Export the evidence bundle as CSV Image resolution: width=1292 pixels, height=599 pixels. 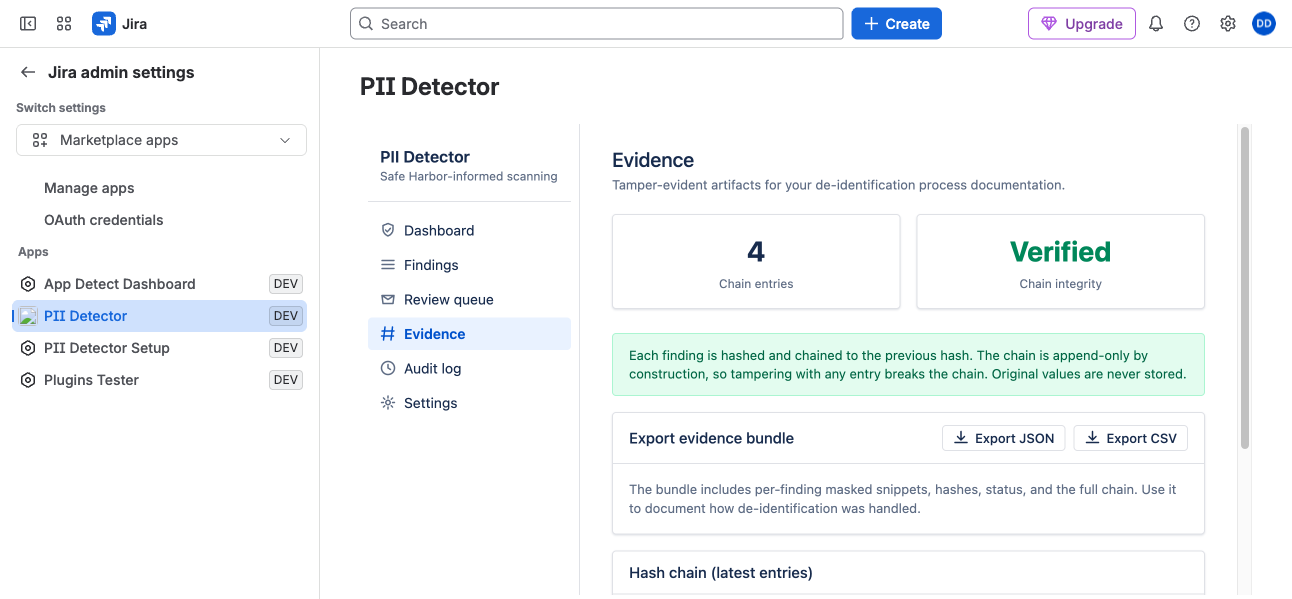pyautogui.click(x=1131, y=438)
